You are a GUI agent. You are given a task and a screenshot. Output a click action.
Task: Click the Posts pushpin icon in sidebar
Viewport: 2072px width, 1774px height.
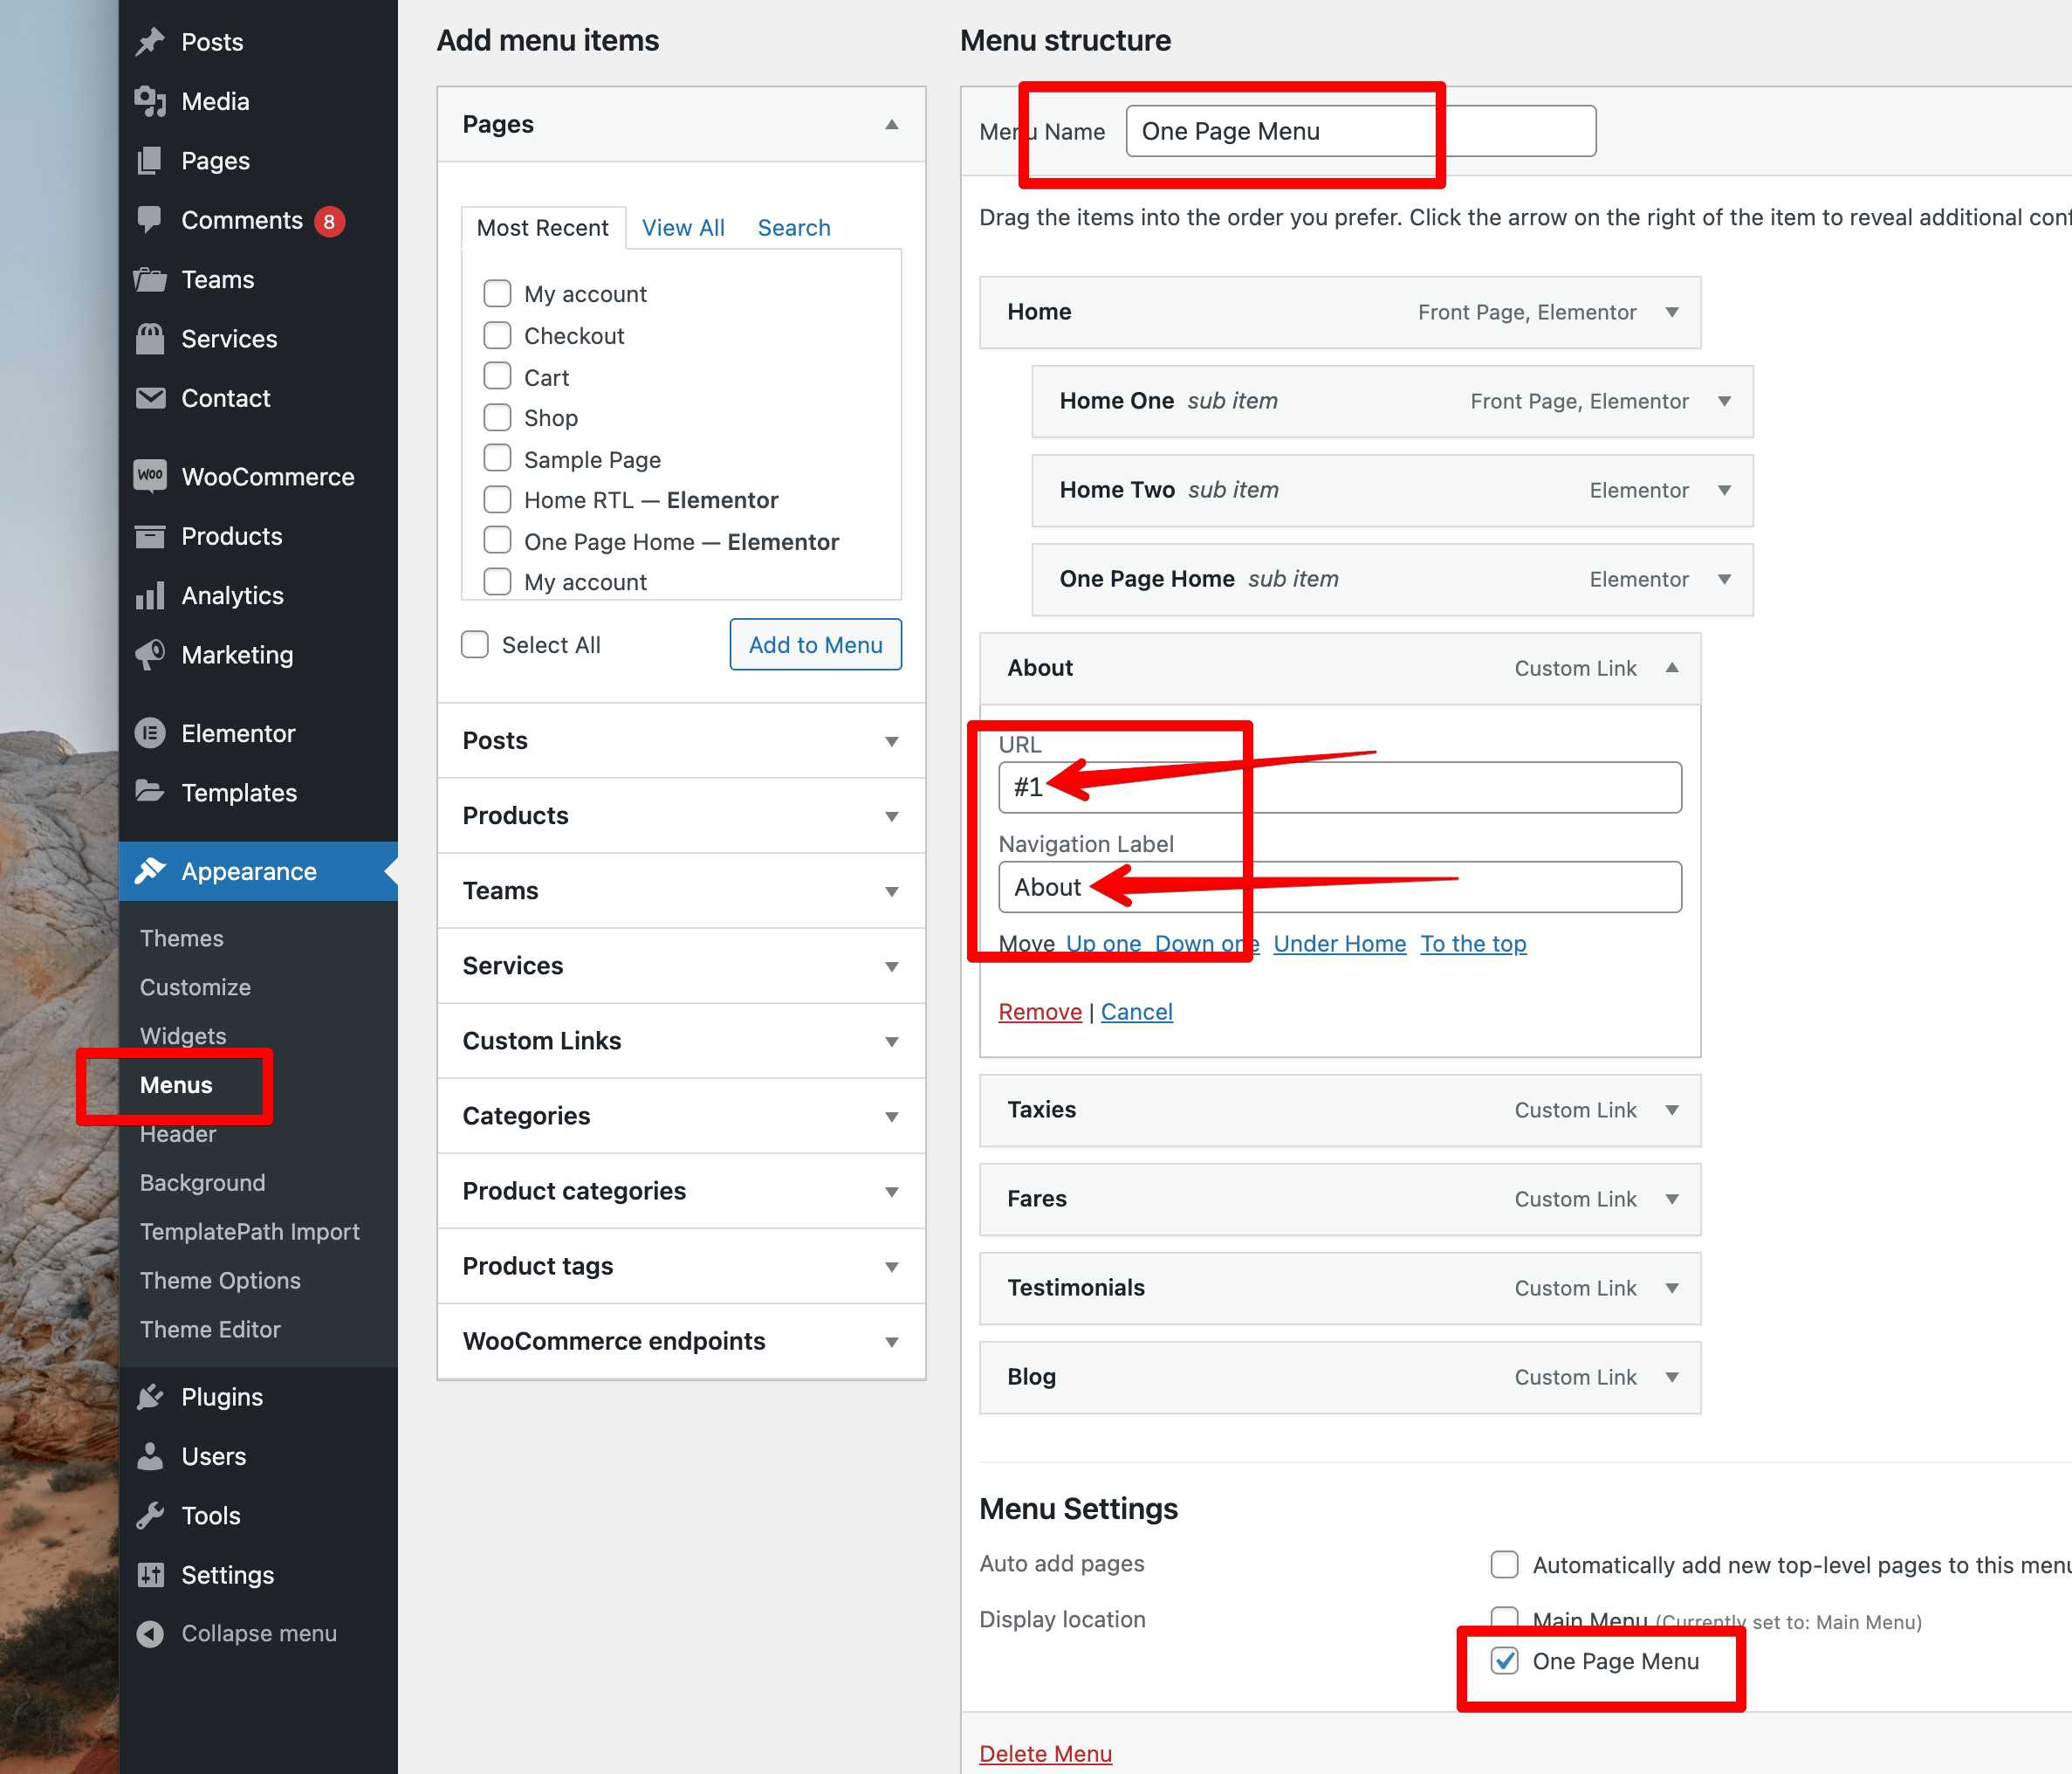(x=150, y=42)
